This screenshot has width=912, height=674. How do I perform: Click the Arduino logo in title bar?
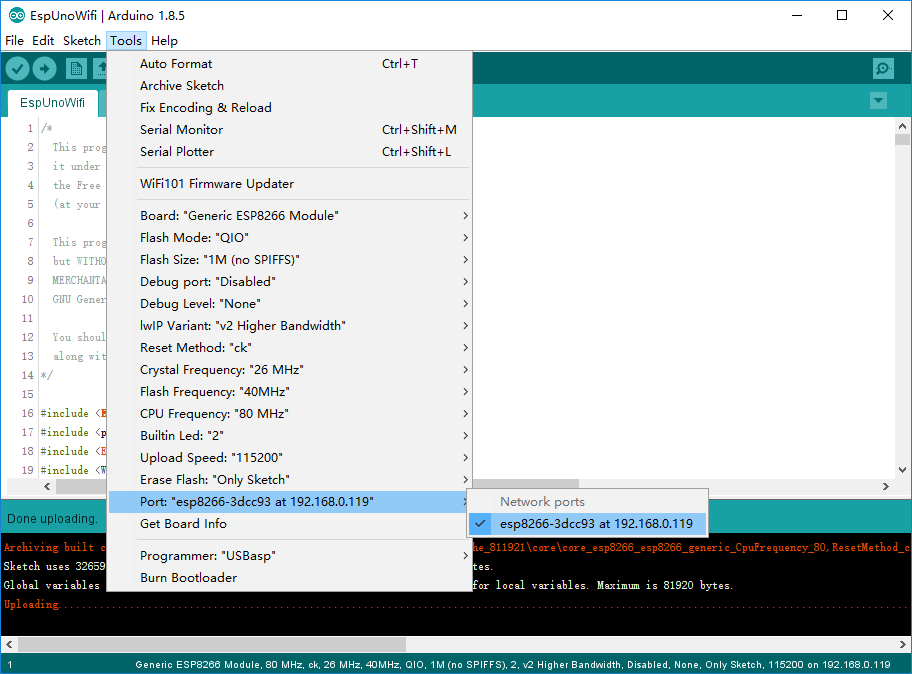click(16, 15)
